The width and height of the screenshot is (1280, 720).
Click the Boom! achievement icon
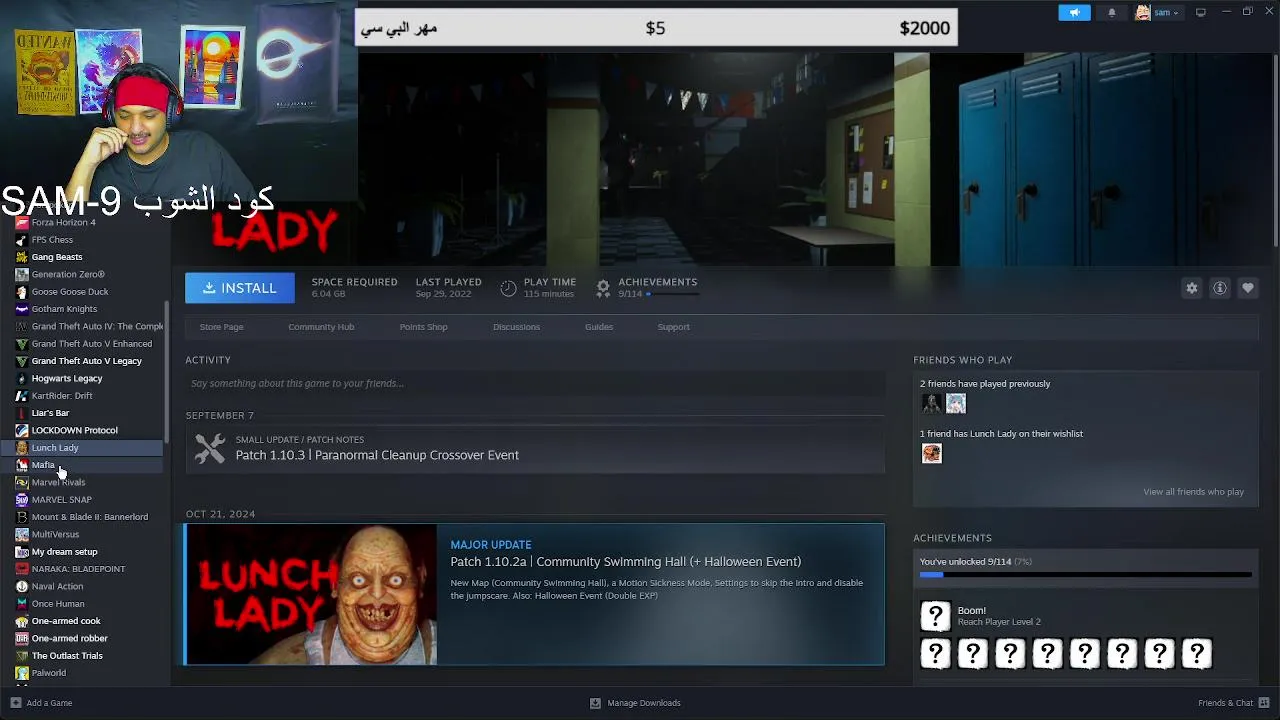point(935,616)
